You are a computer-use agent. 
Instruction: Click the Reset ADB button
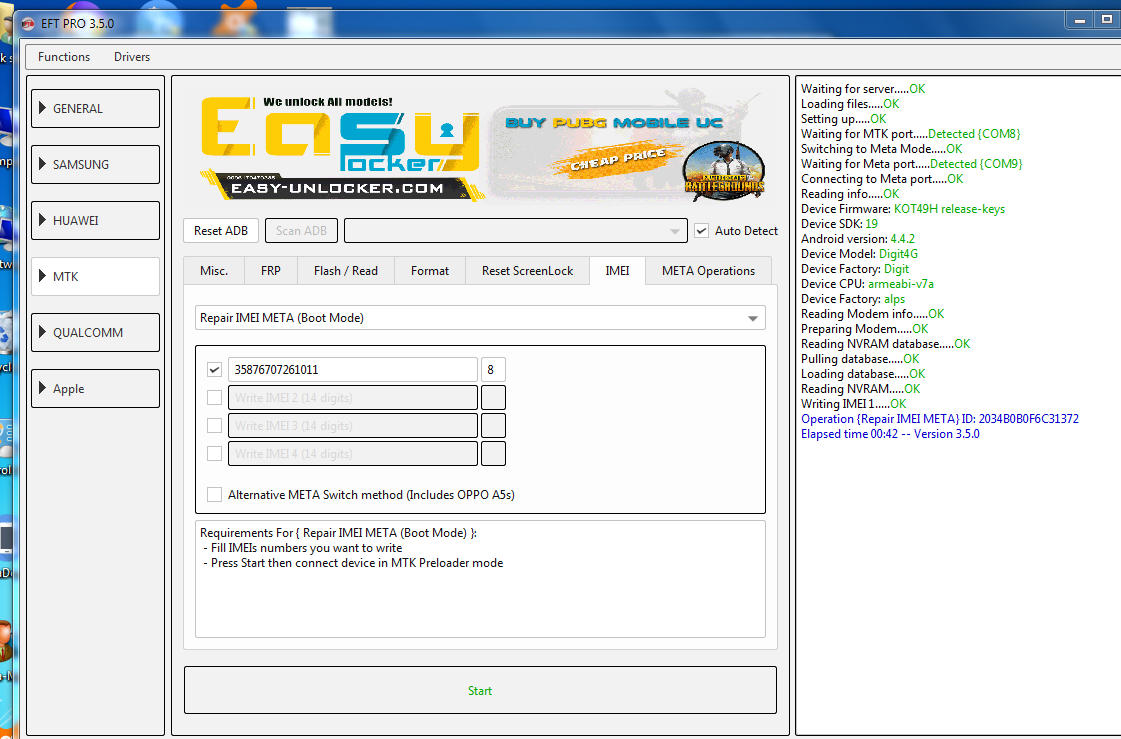pyautogui.click(x=220, y=231)
